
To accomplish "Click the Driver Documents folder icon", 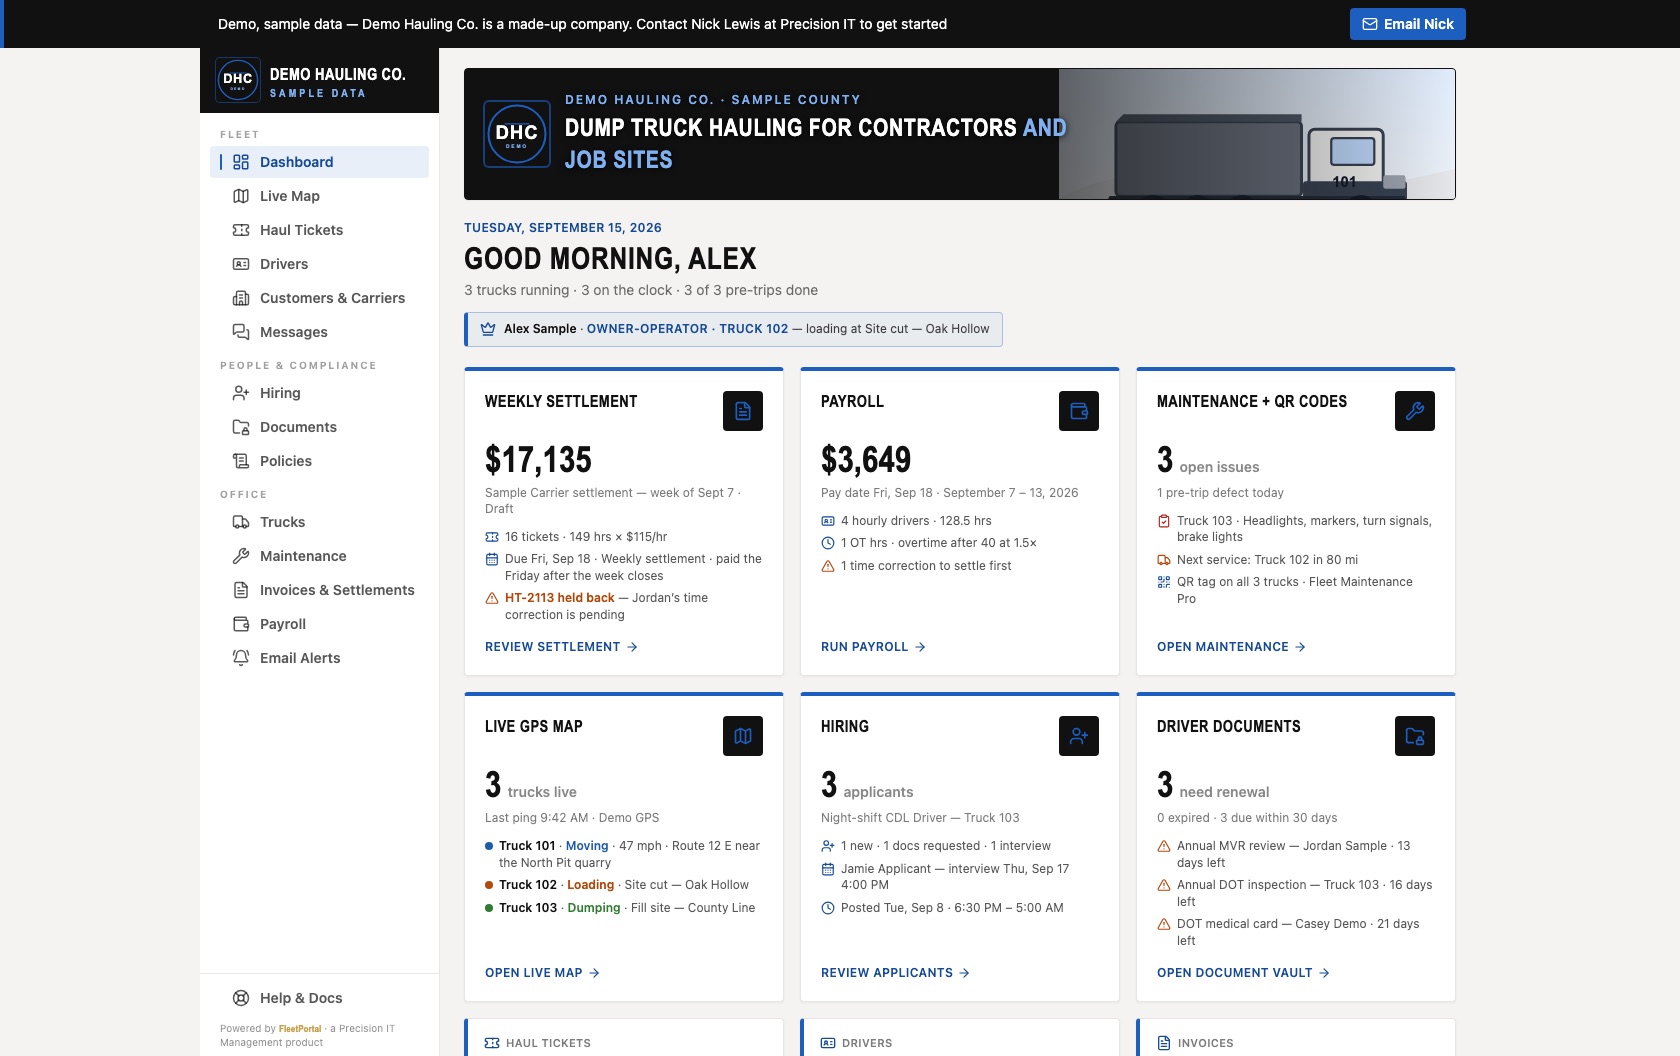I will coord(1415,736).
